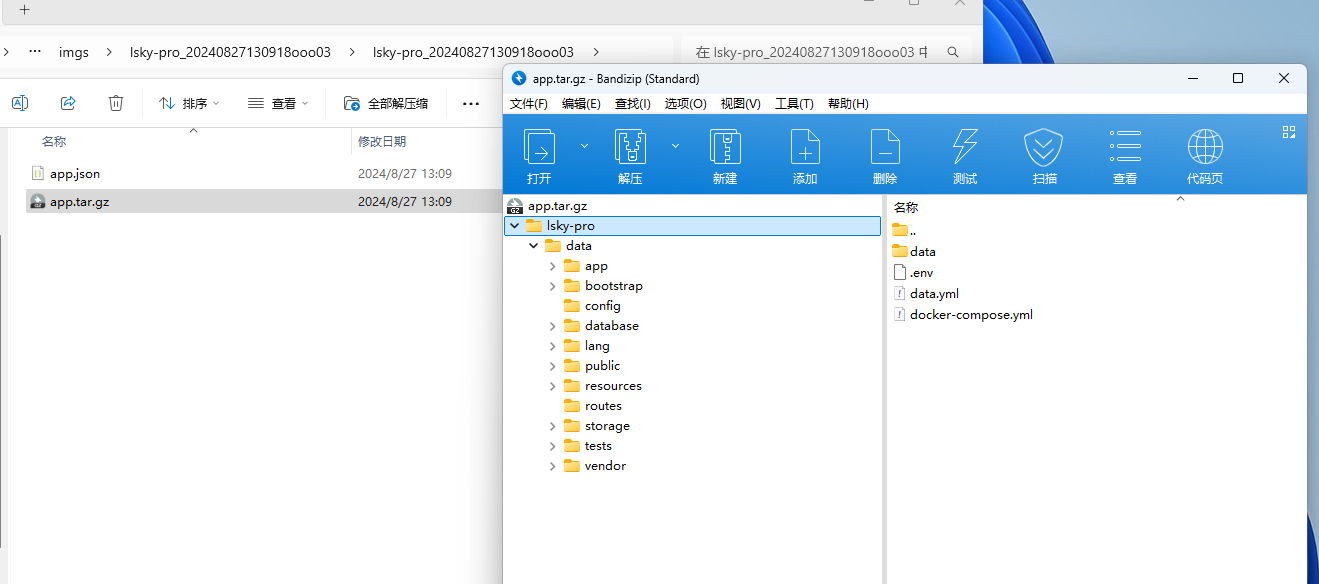This screenshot has width=1319, height=584.
Task: Open the File (文件) menu
Action: (529, 104)
